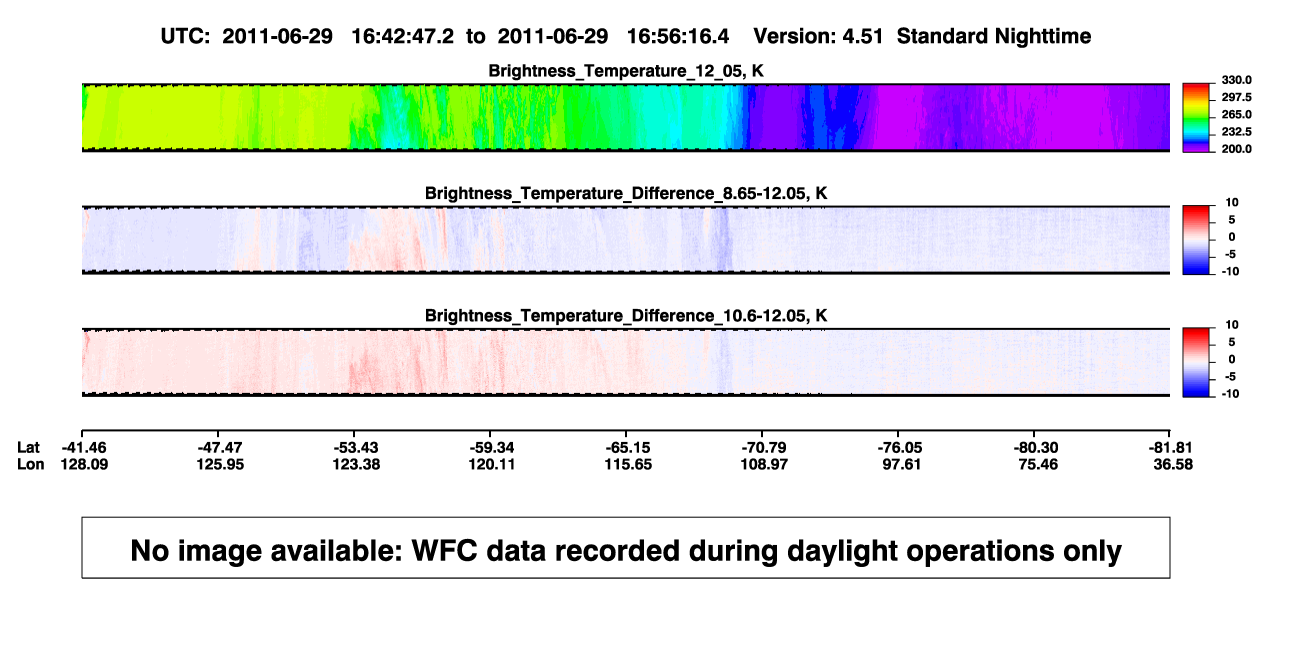The image size is (1300, 667).
Task: Click latitude value -81.81
Action: 1170,447
